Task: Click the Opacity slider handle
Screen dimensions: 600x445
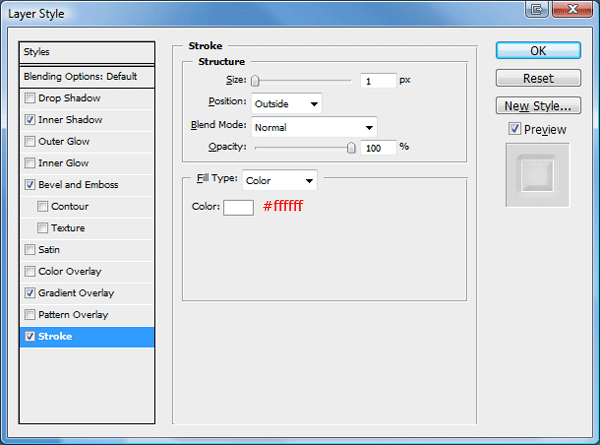Action: 351,148
